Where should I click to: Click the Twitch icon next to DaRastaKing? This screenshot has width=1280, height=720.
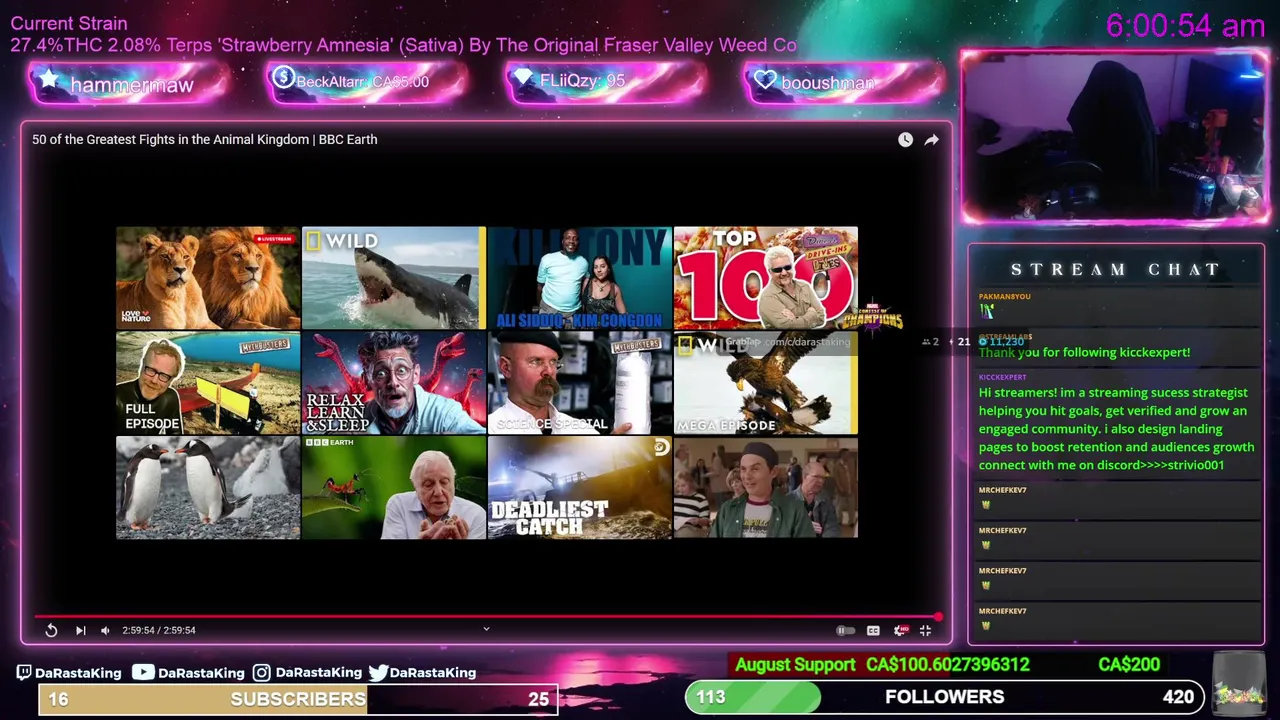tap(24, 673)
